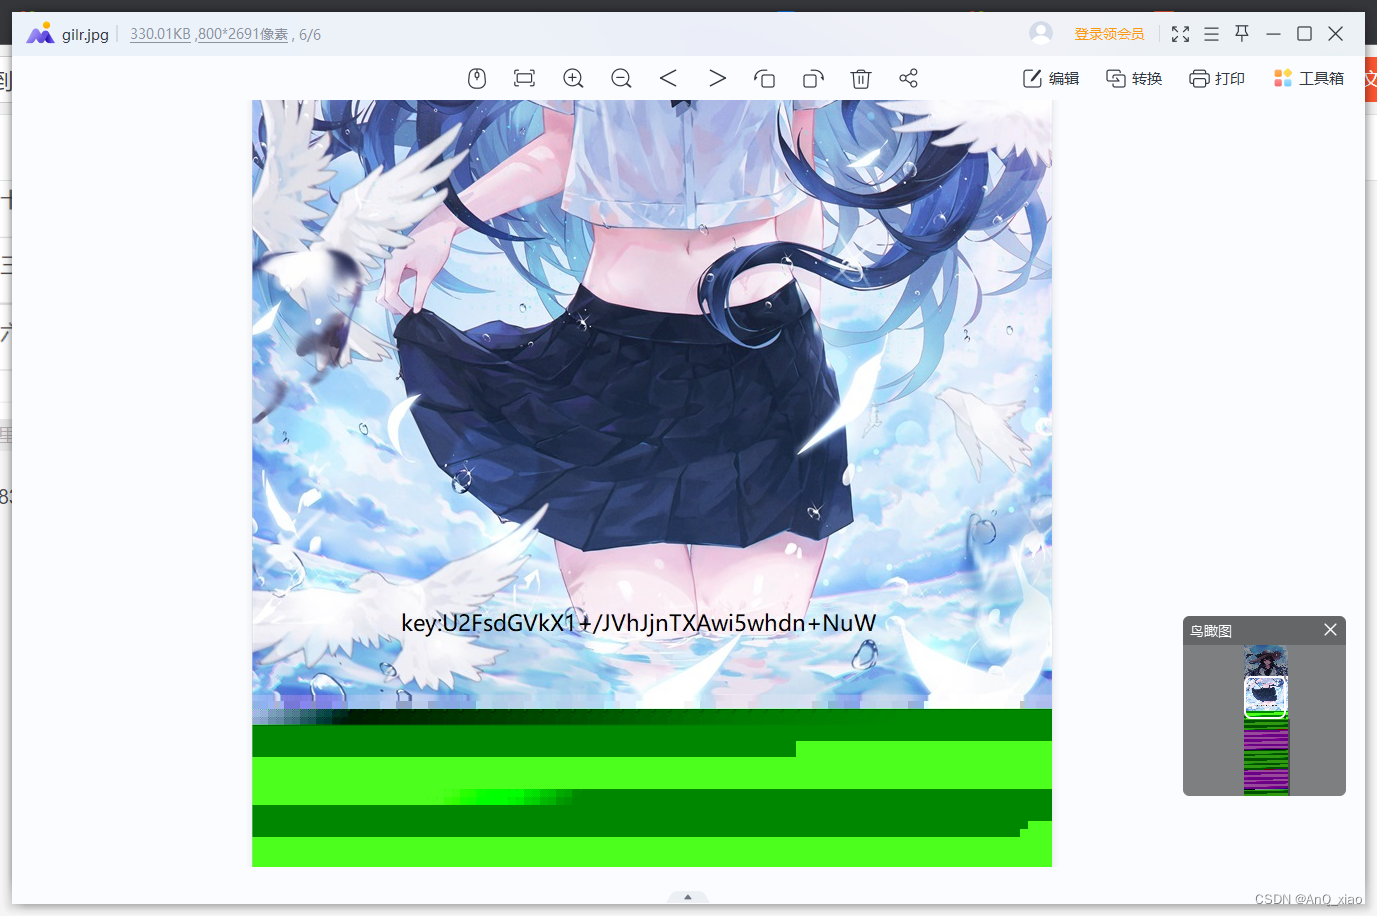Viewport: 1377px width, 916px height.
Task: Rotate image counterclockwise
Action: tap(765, 78)
